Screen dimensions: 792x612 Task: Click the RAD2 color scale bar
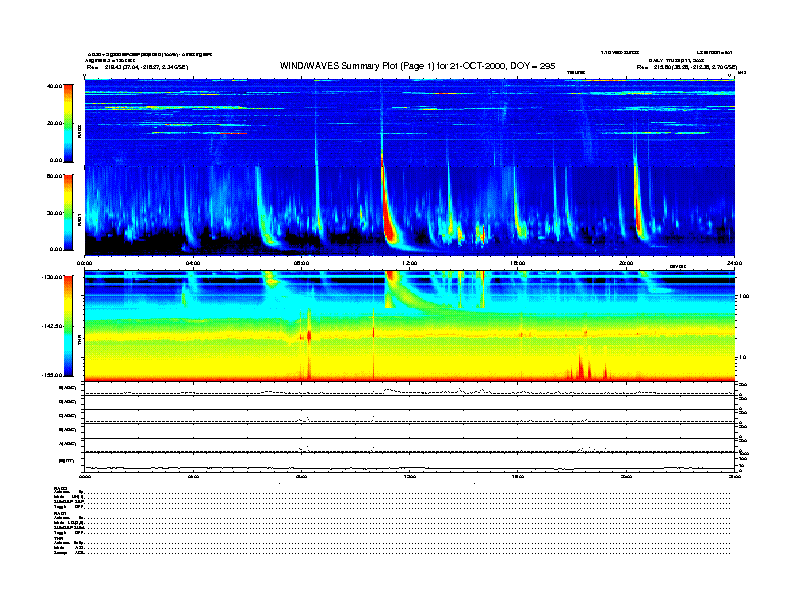point(68,124)
